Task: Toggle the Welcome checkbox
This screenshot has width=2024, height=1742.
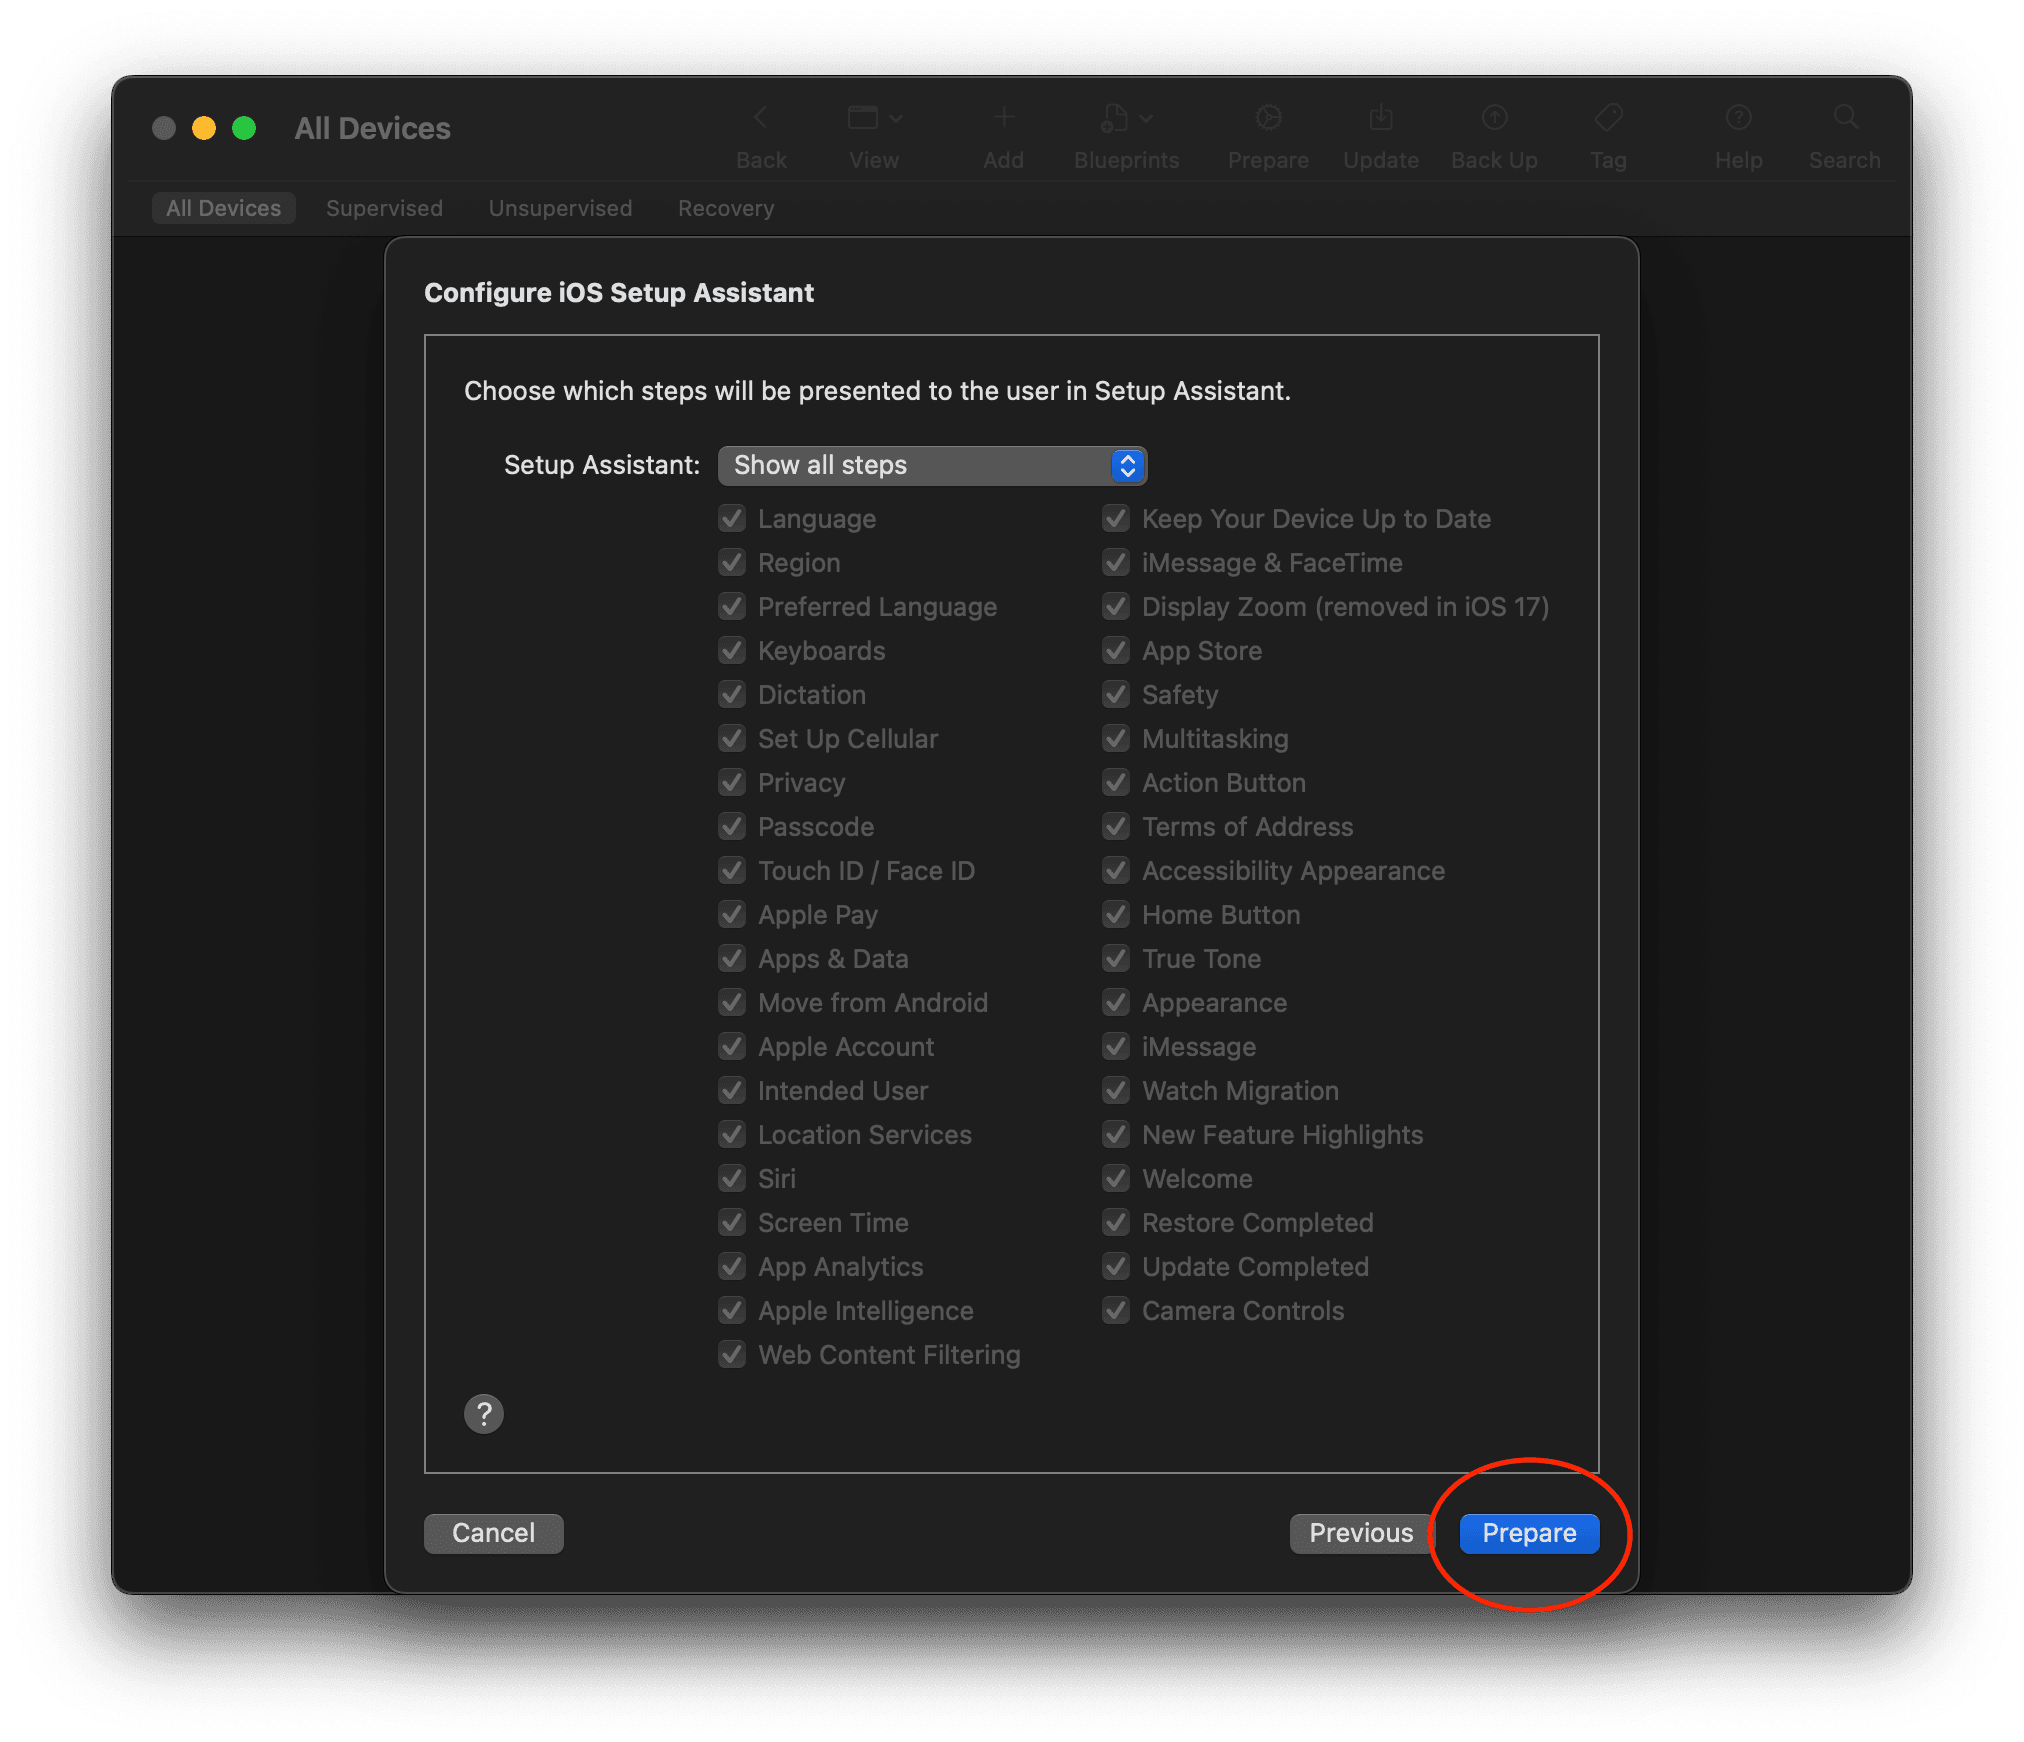Action: (1116, 1179)
